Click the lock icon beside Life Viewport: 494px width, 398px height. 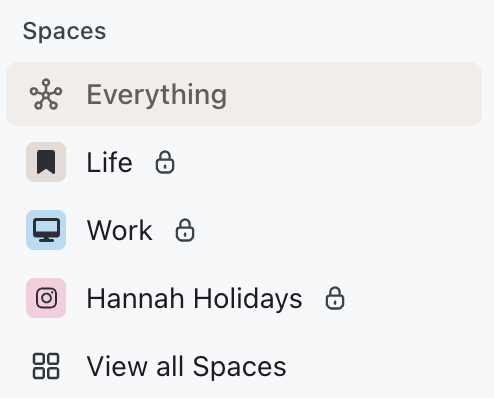(165, 162)
